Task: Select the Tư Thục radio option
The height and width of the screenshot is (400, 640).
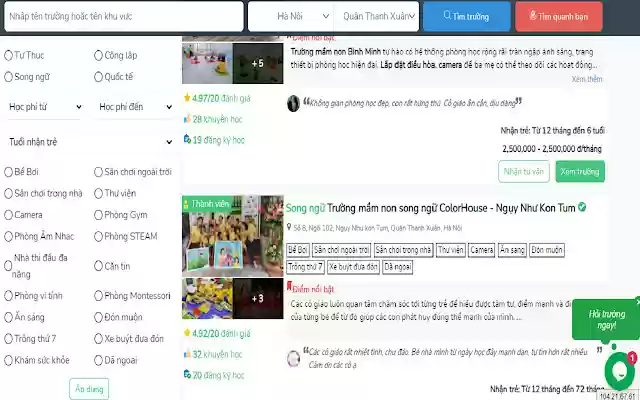Action: click(8, 56)
